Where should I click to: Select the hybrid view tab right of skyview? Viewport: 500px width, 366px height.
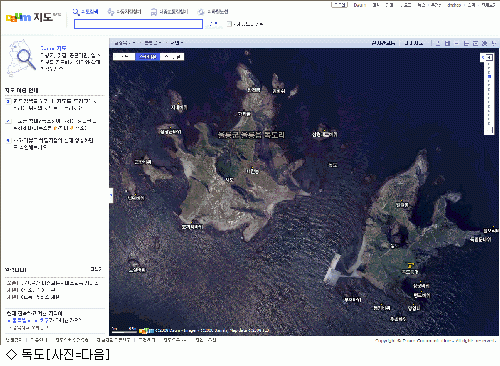pos(172,57)
